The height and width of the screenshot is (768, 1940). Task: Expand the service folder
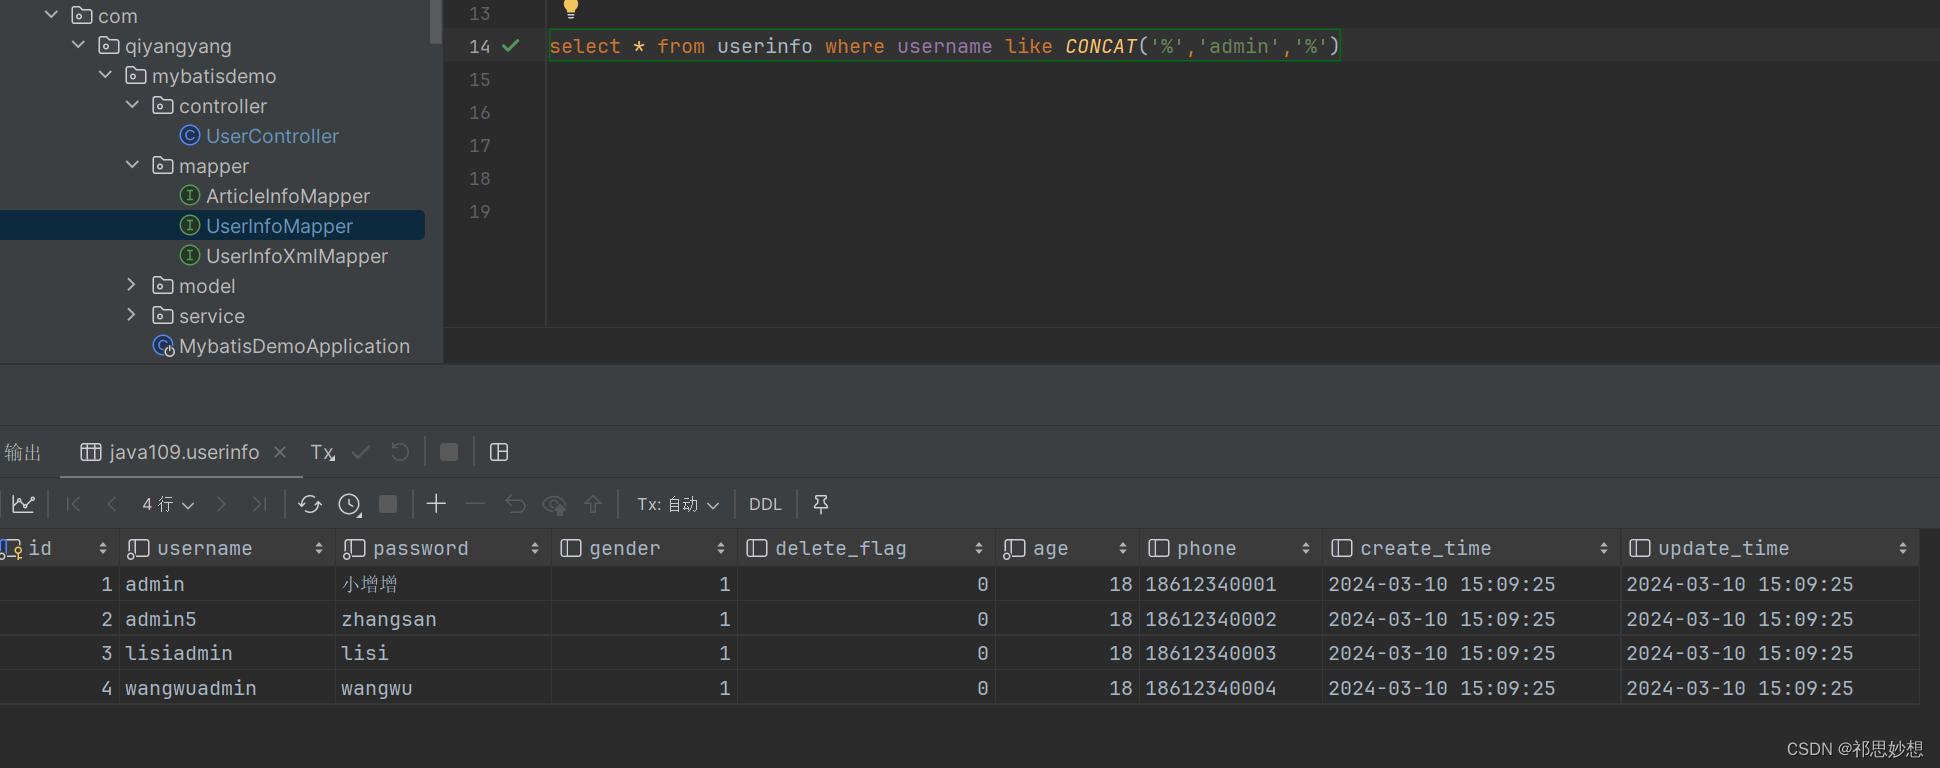click(132, 315)
